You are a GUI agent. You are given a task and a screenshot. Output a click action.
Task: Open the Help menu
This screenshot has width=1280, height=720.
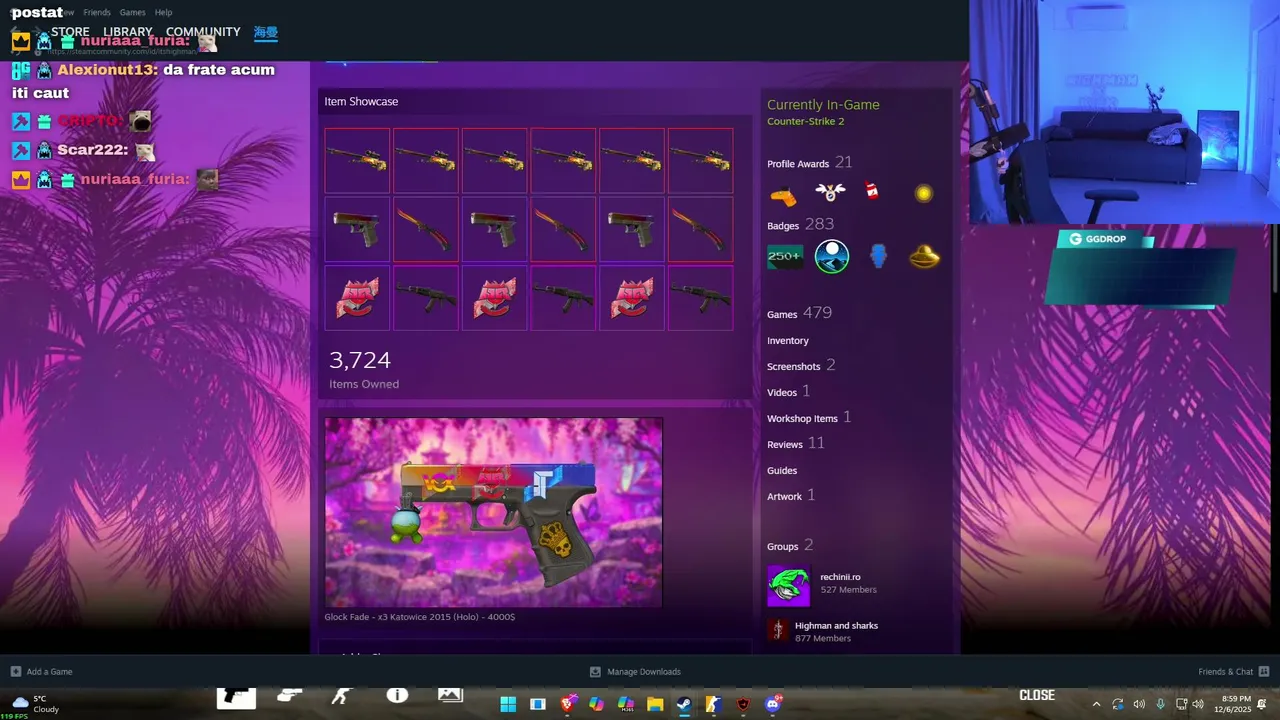coord(163,12)
